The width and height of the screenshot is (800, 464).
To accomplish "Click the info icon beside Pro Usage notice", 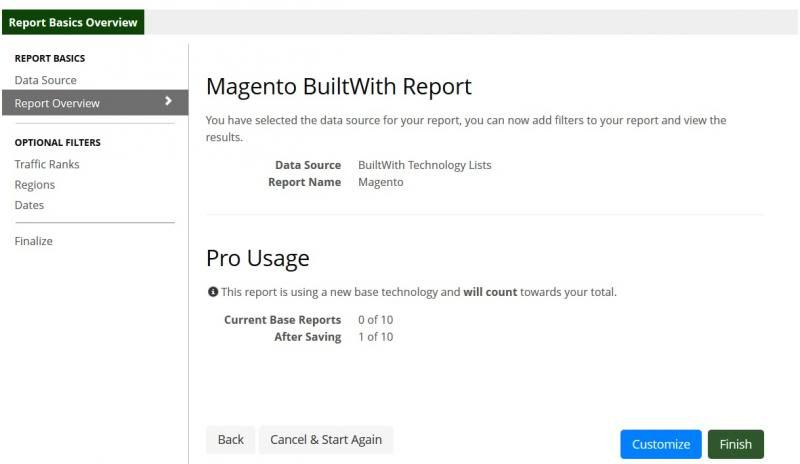I will coord(213,291).
